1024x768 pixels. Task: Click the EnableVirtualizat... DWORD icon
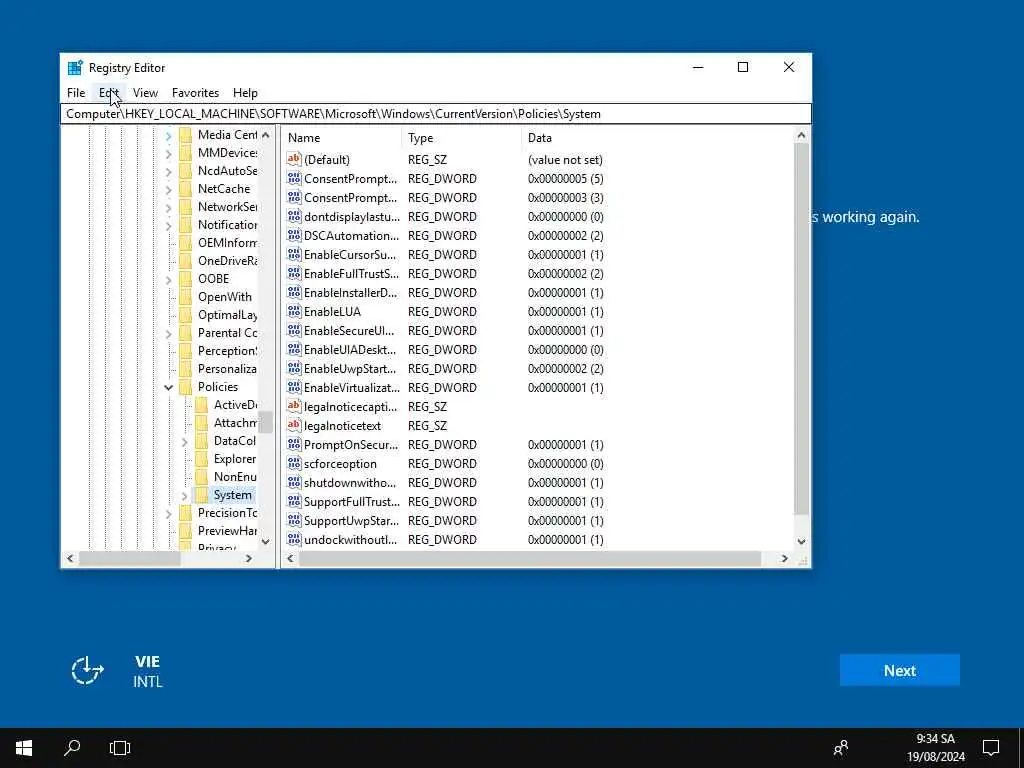[294, 387]
